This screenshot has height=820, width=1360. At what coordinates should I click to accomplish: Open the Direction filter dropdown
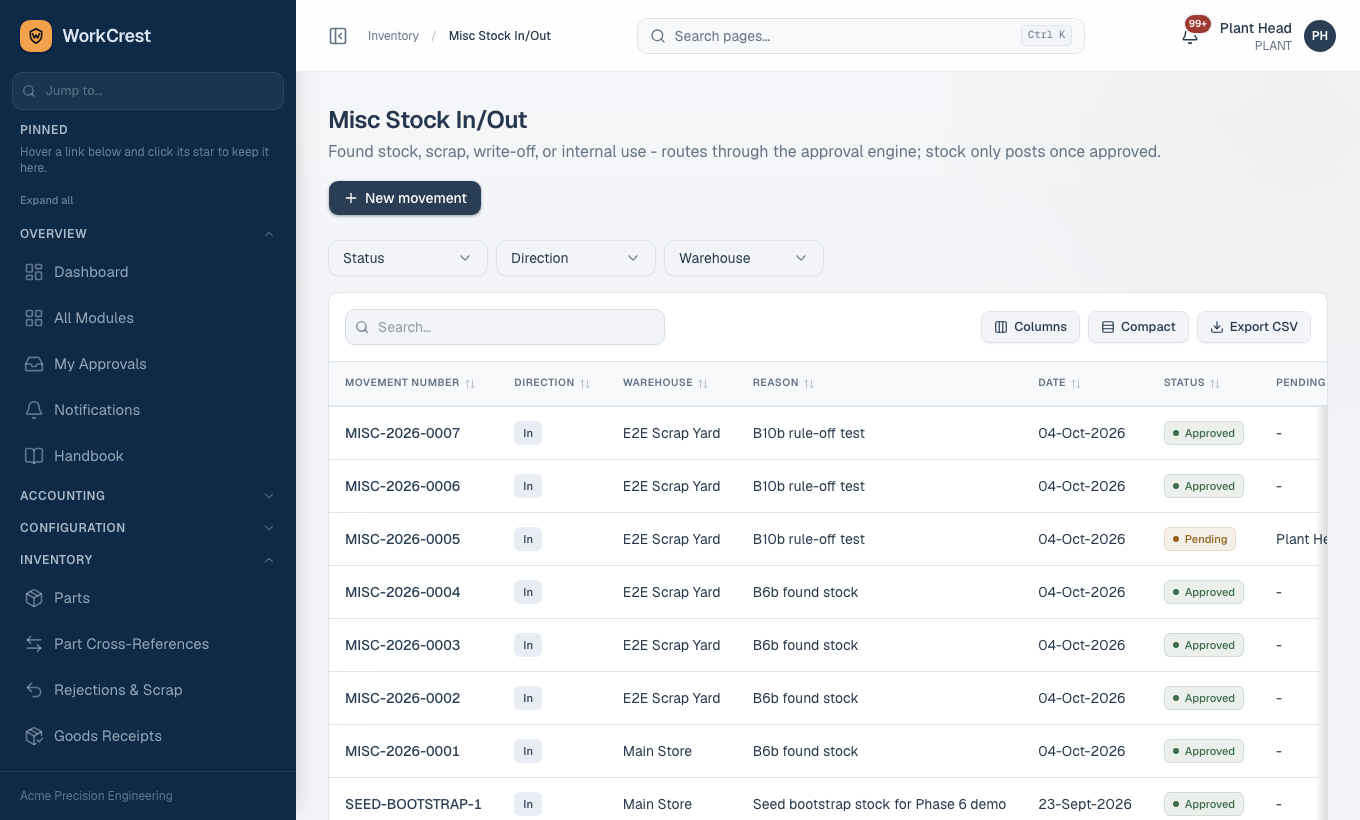click(x=576, y=258)
